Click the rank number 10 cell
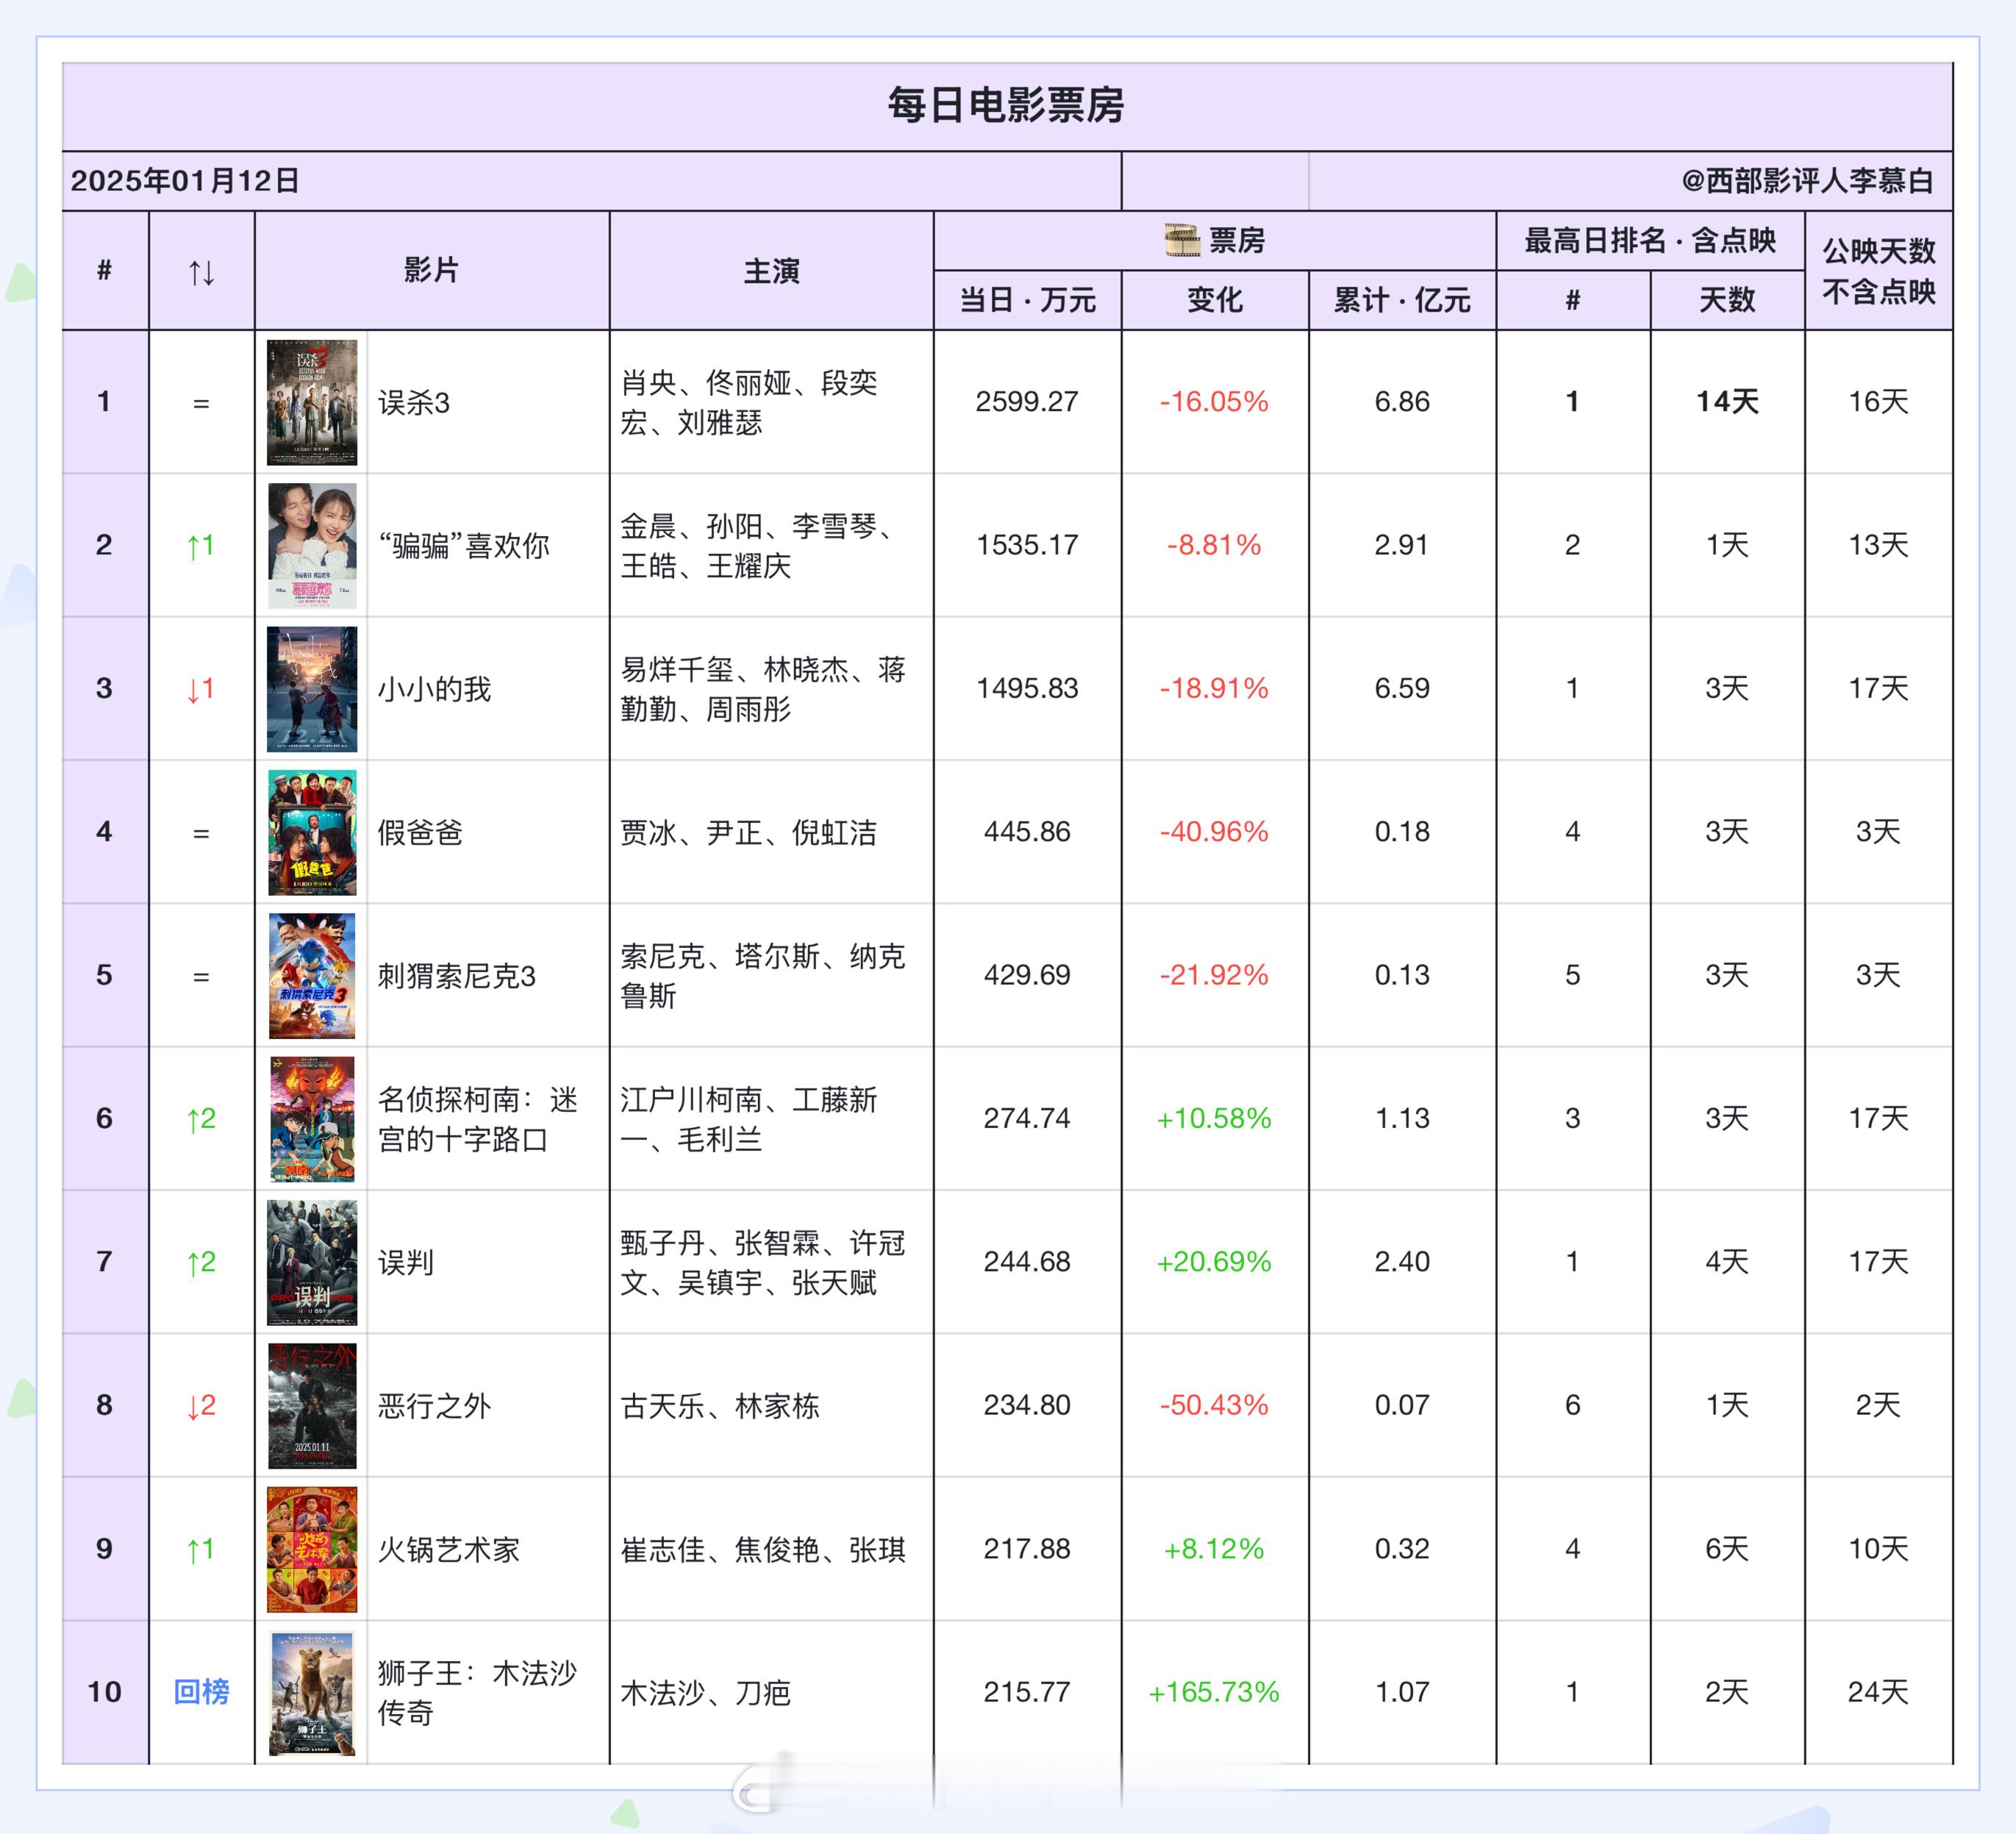Image resolution: width=2016 pixels, height=1834 pixels. [104, 1692]
